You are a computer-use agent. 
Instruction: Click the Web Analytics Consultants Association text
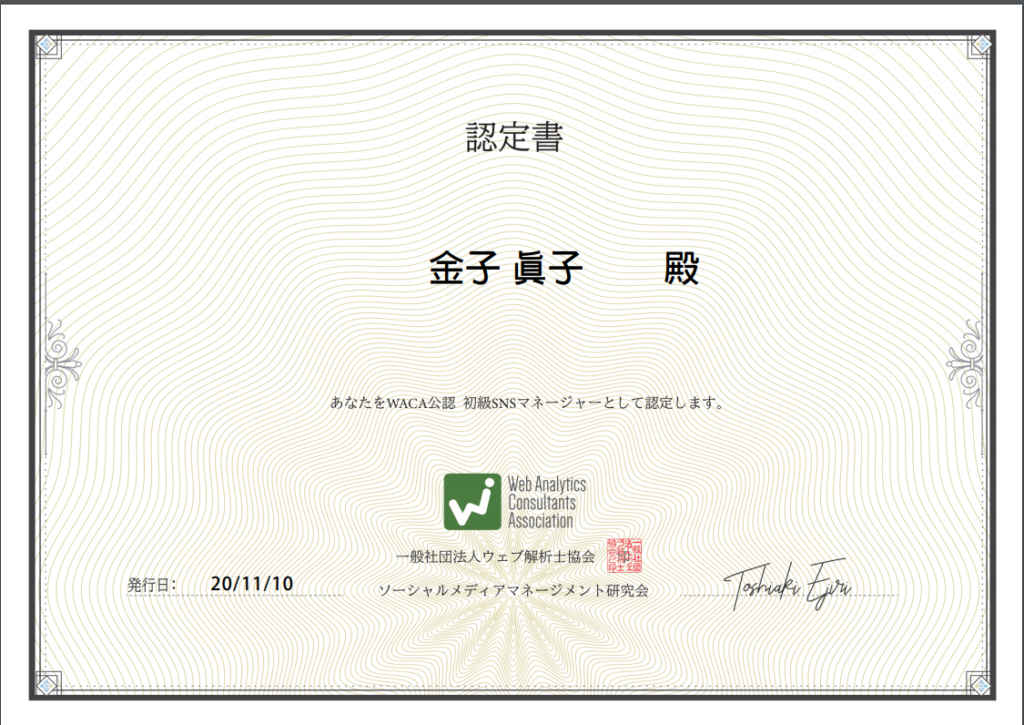(x=547, y=502)
